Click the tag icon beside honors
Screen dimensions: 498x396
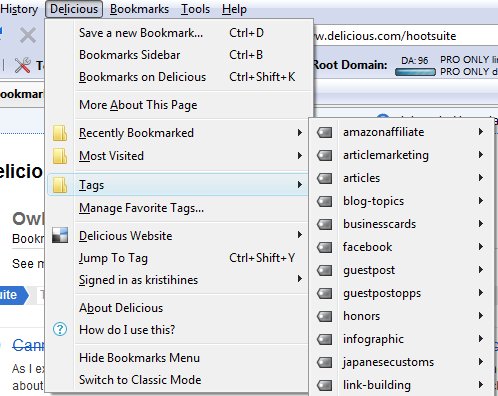point(325,316)
